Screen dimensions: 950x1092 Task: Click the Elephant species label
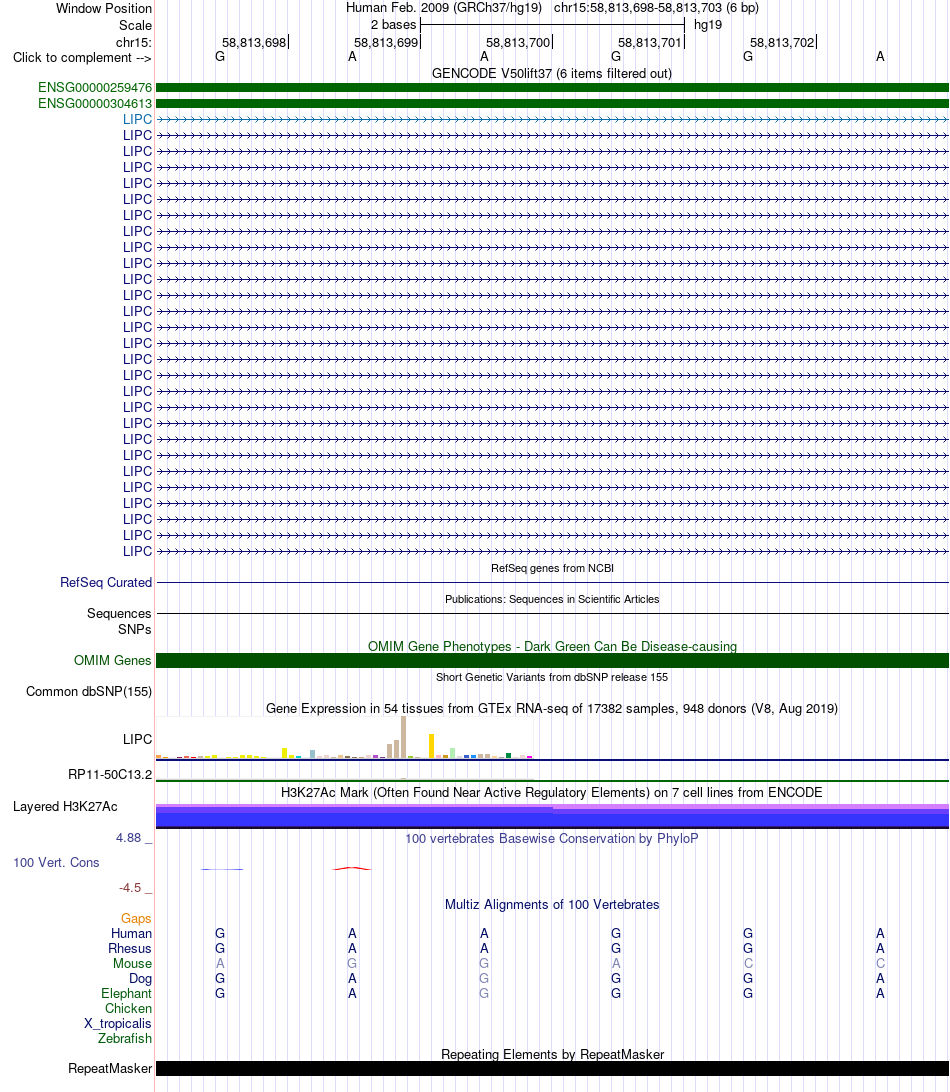click(126, 994)
